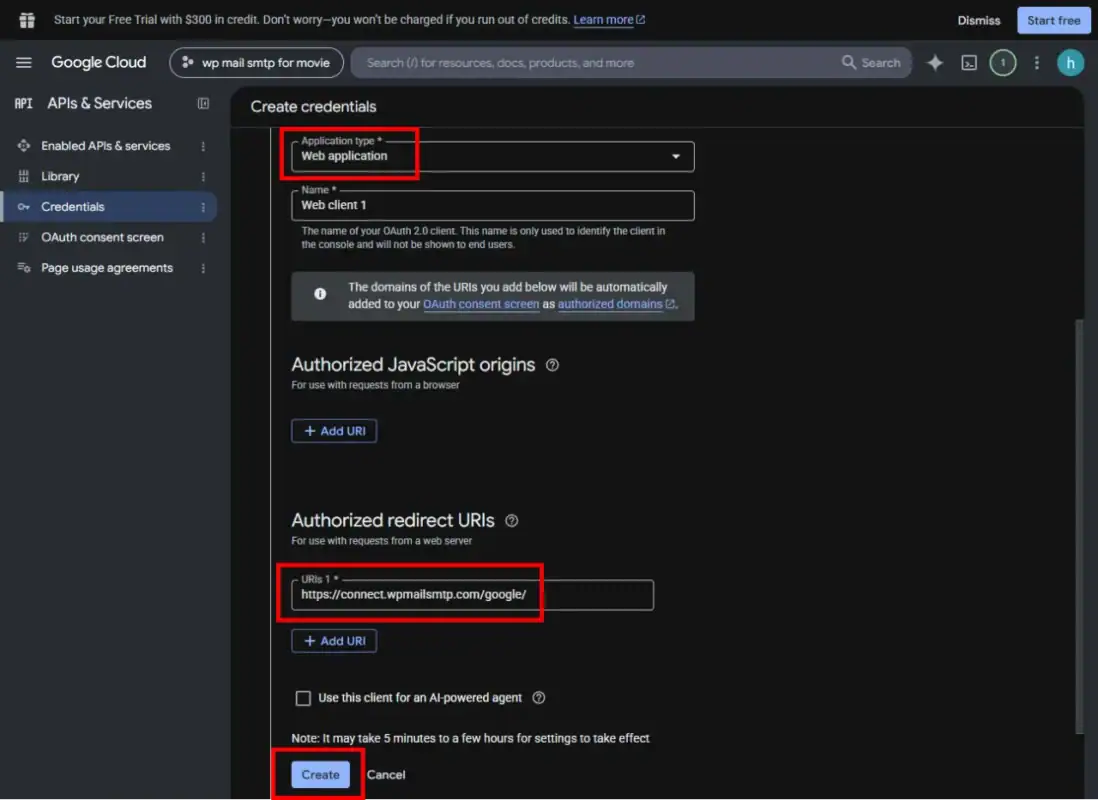Screen dimensions: 1098x800
Task: Click the page vertical scrollbar
Action: pos(1079,525)
